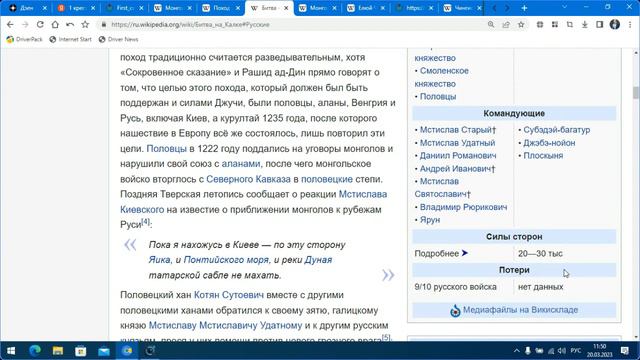The width and height of the screenshot is (640, 360).
Task: Open the notifications action center
Action: 624,351
